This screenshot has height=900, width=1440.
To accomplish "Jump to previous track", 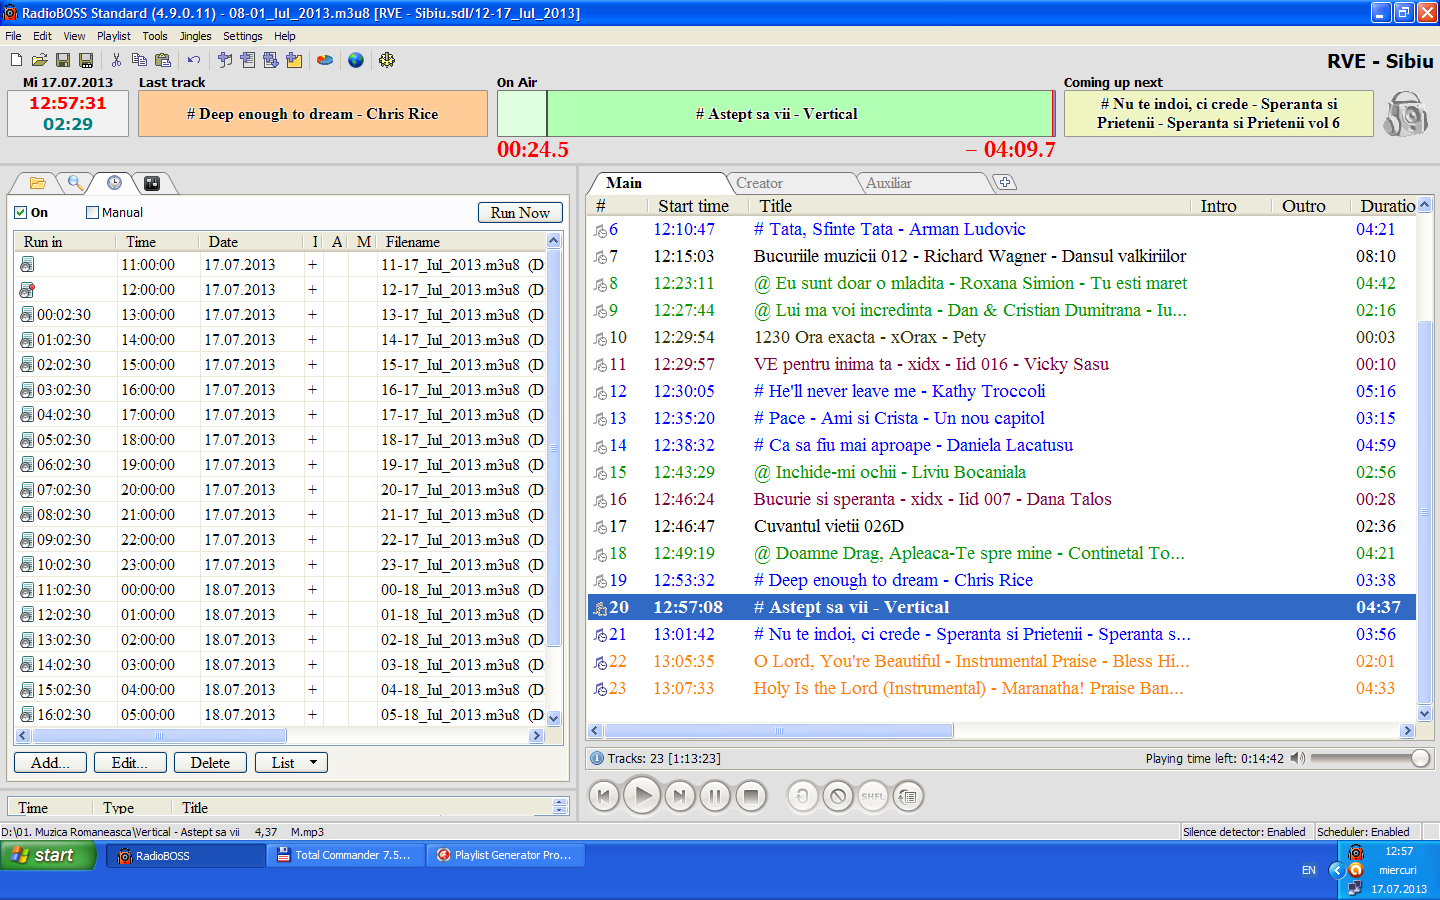I will point(604,797).
